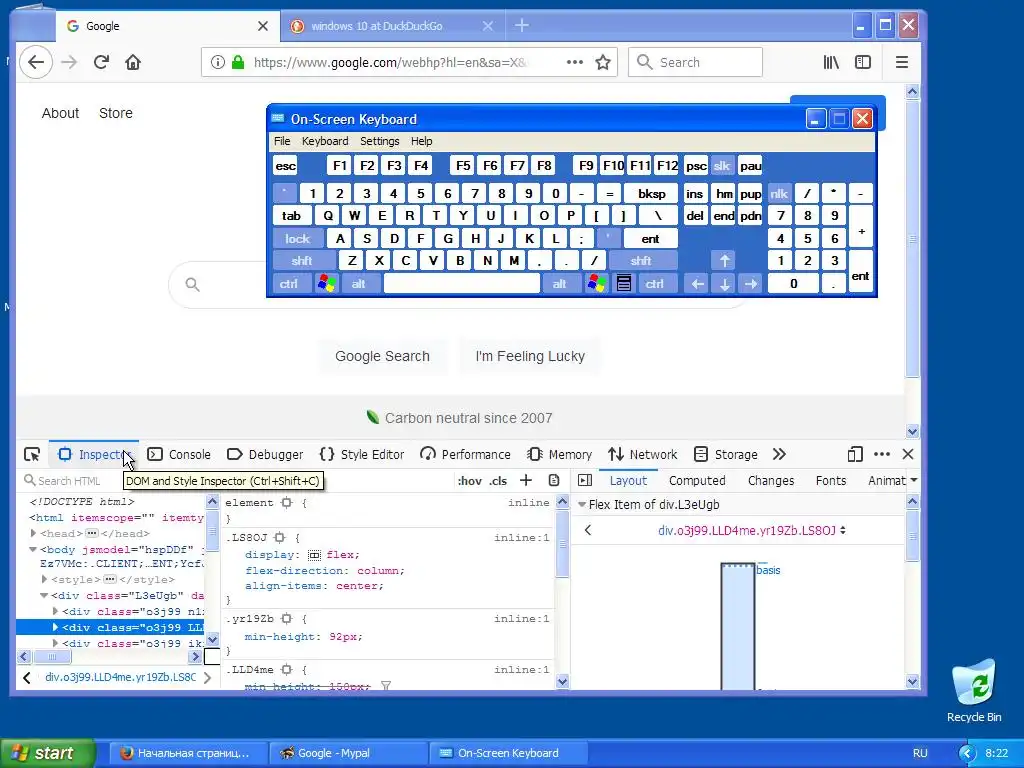Toggle the left ctrl key on the On-Screen Keyboard
The image size is (1024, 768).
pos(289,283)
